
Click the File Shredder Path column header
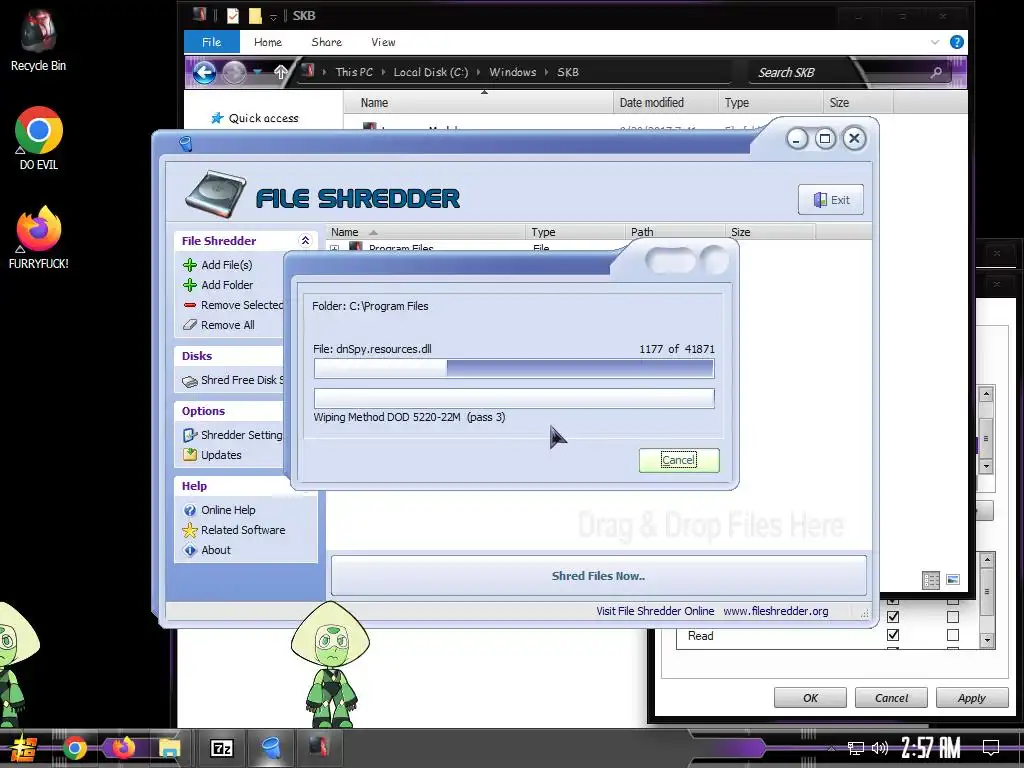point(675,232)
